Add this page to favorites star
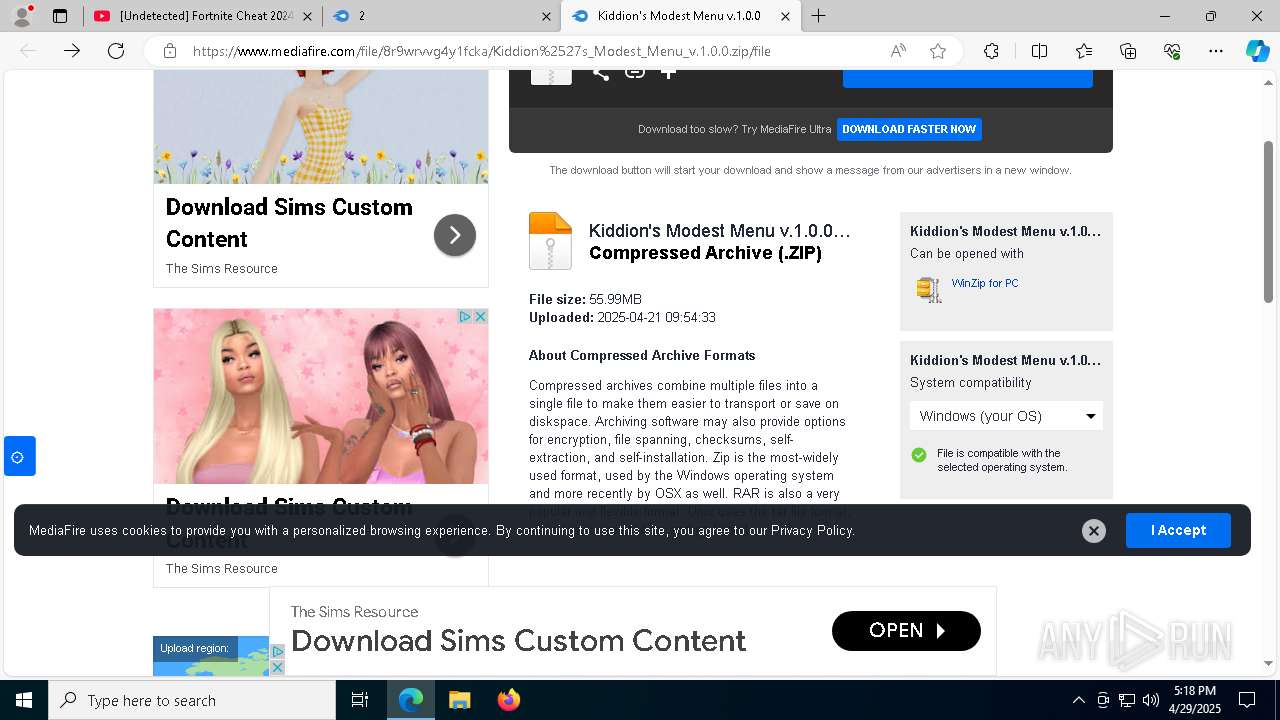 point(938,51)
